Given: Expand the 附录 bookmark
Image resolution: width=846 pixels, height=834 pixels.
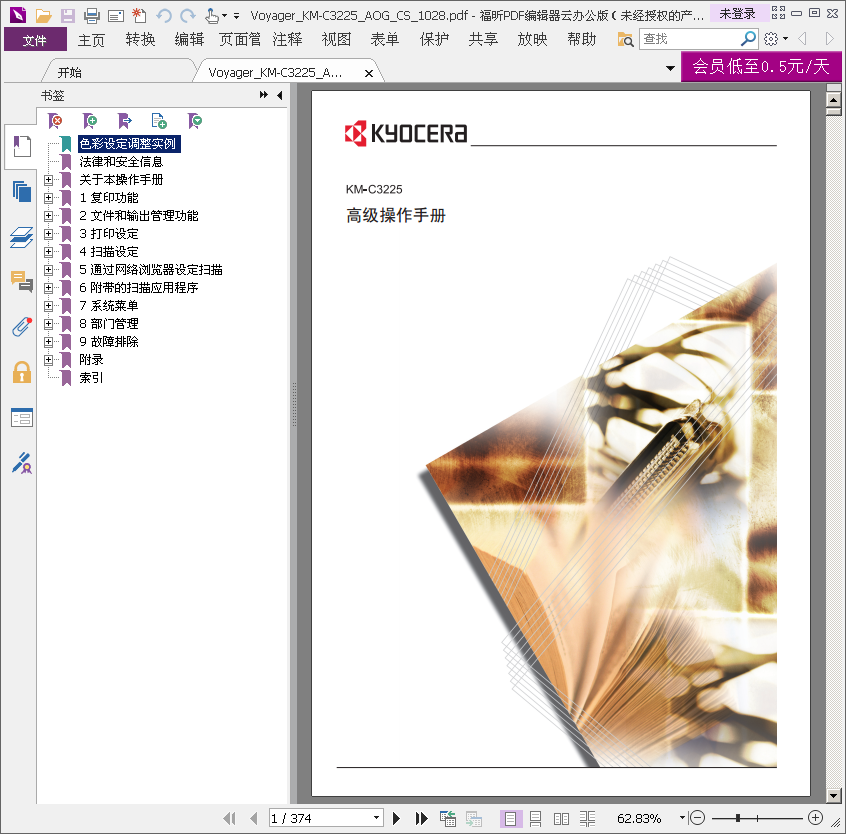Looking at the screenshot, I should [x=49, y=360].
